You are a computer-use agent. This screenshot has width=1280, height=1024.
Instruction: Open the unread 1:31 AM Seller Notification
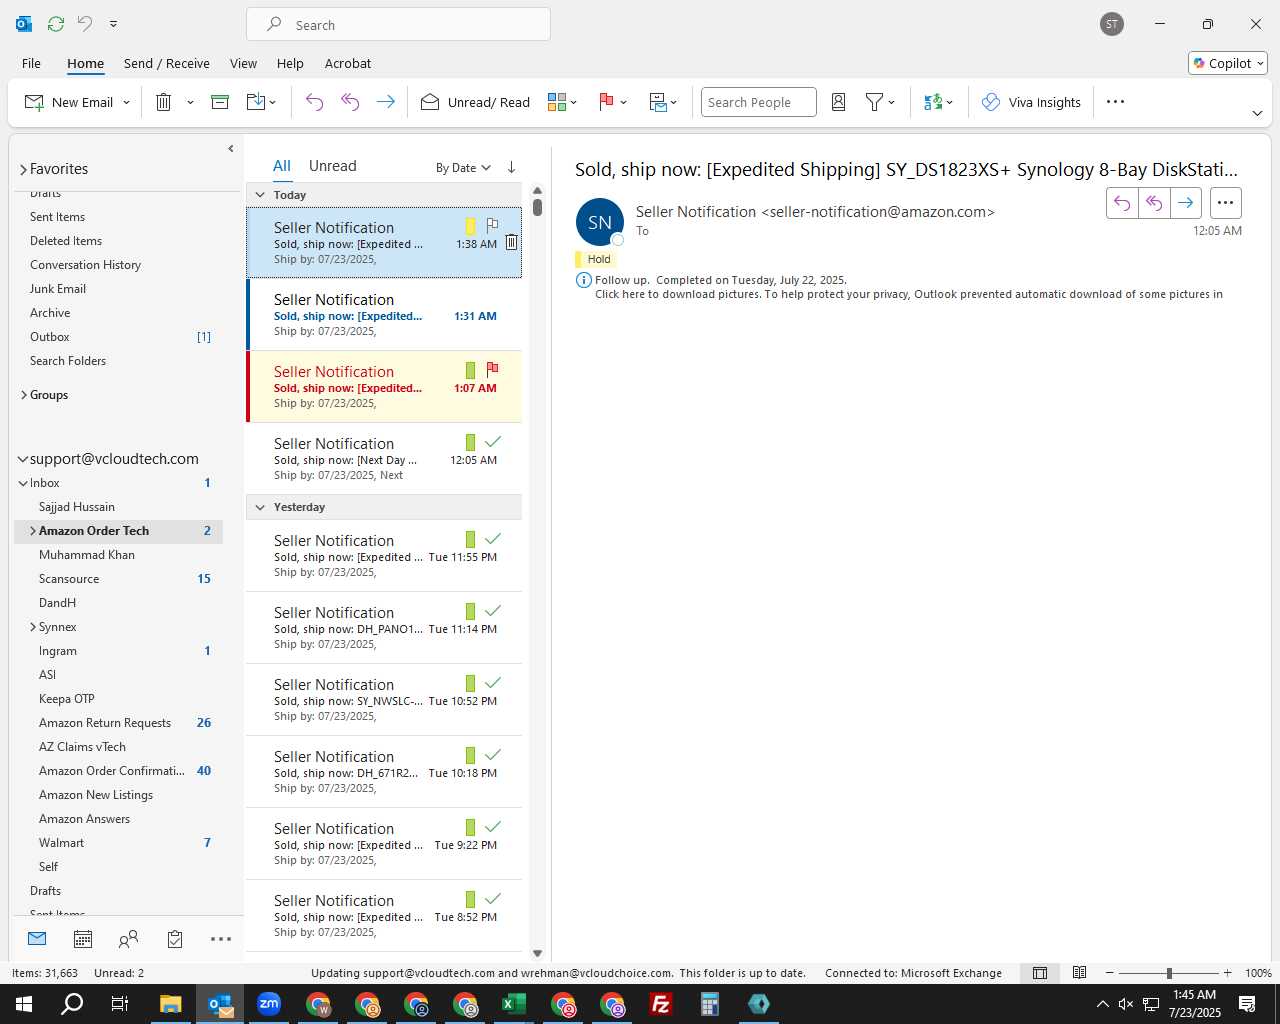point(384,314)
